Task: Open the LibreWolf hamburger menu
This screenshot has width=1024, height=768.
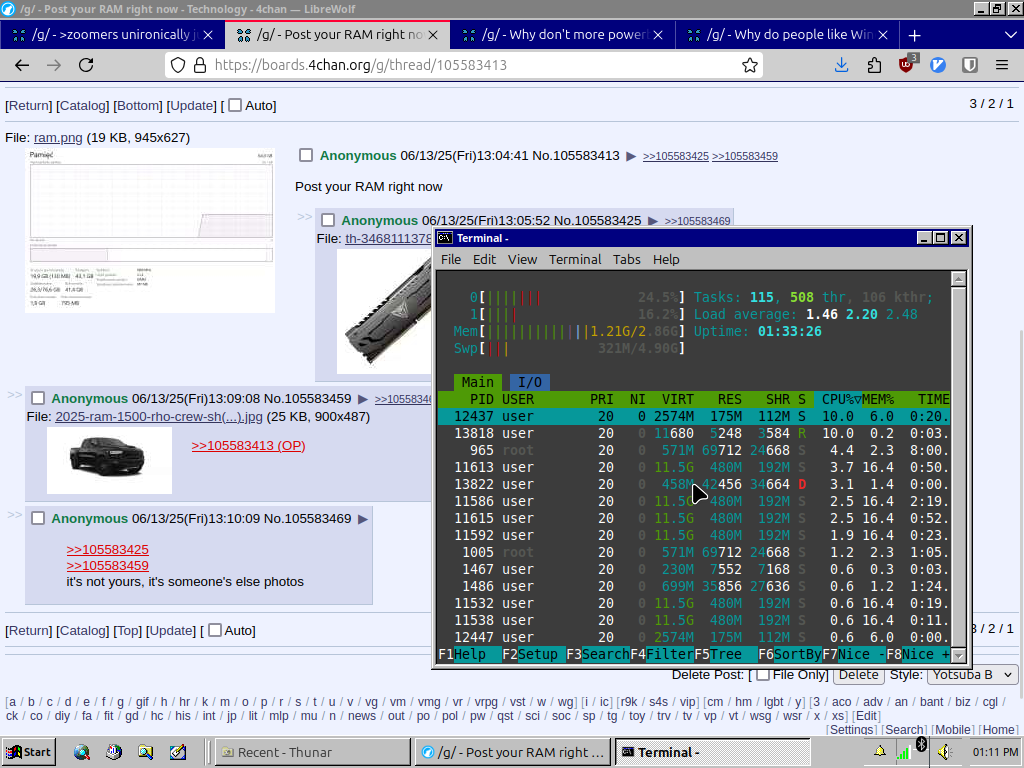Action: [1002, 65]
